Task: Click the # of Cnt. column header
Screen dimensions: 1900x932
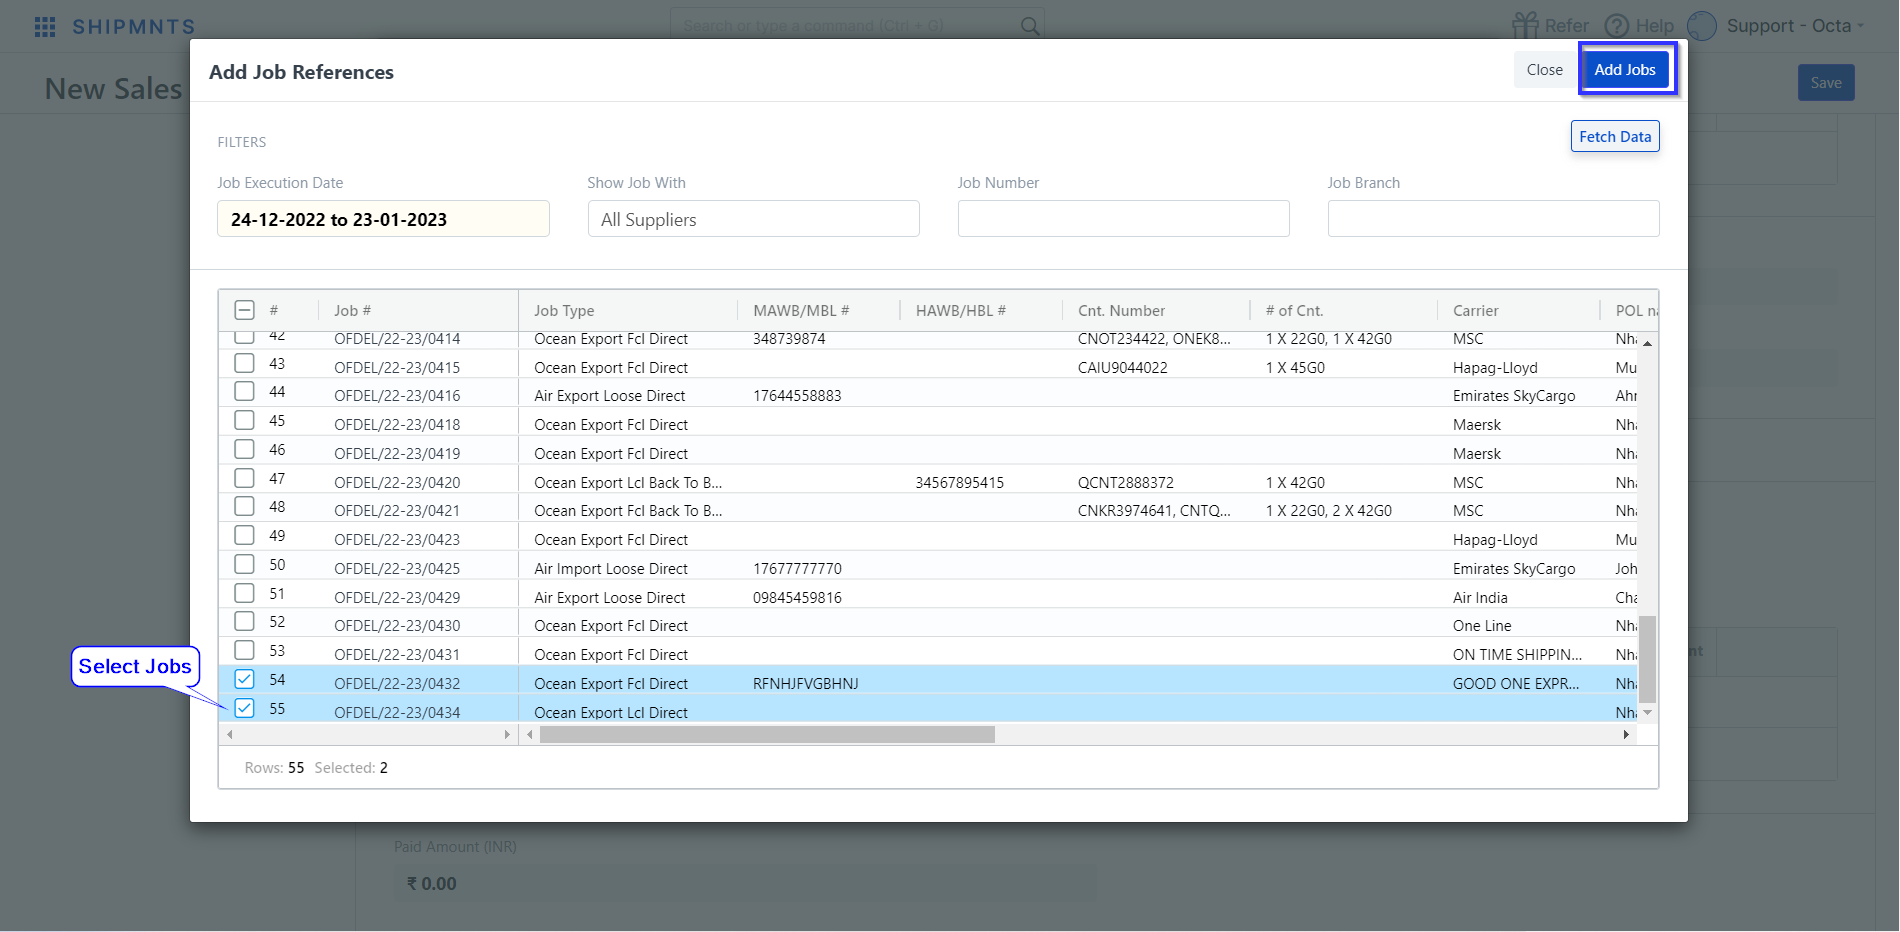Action: point(1294,311)
